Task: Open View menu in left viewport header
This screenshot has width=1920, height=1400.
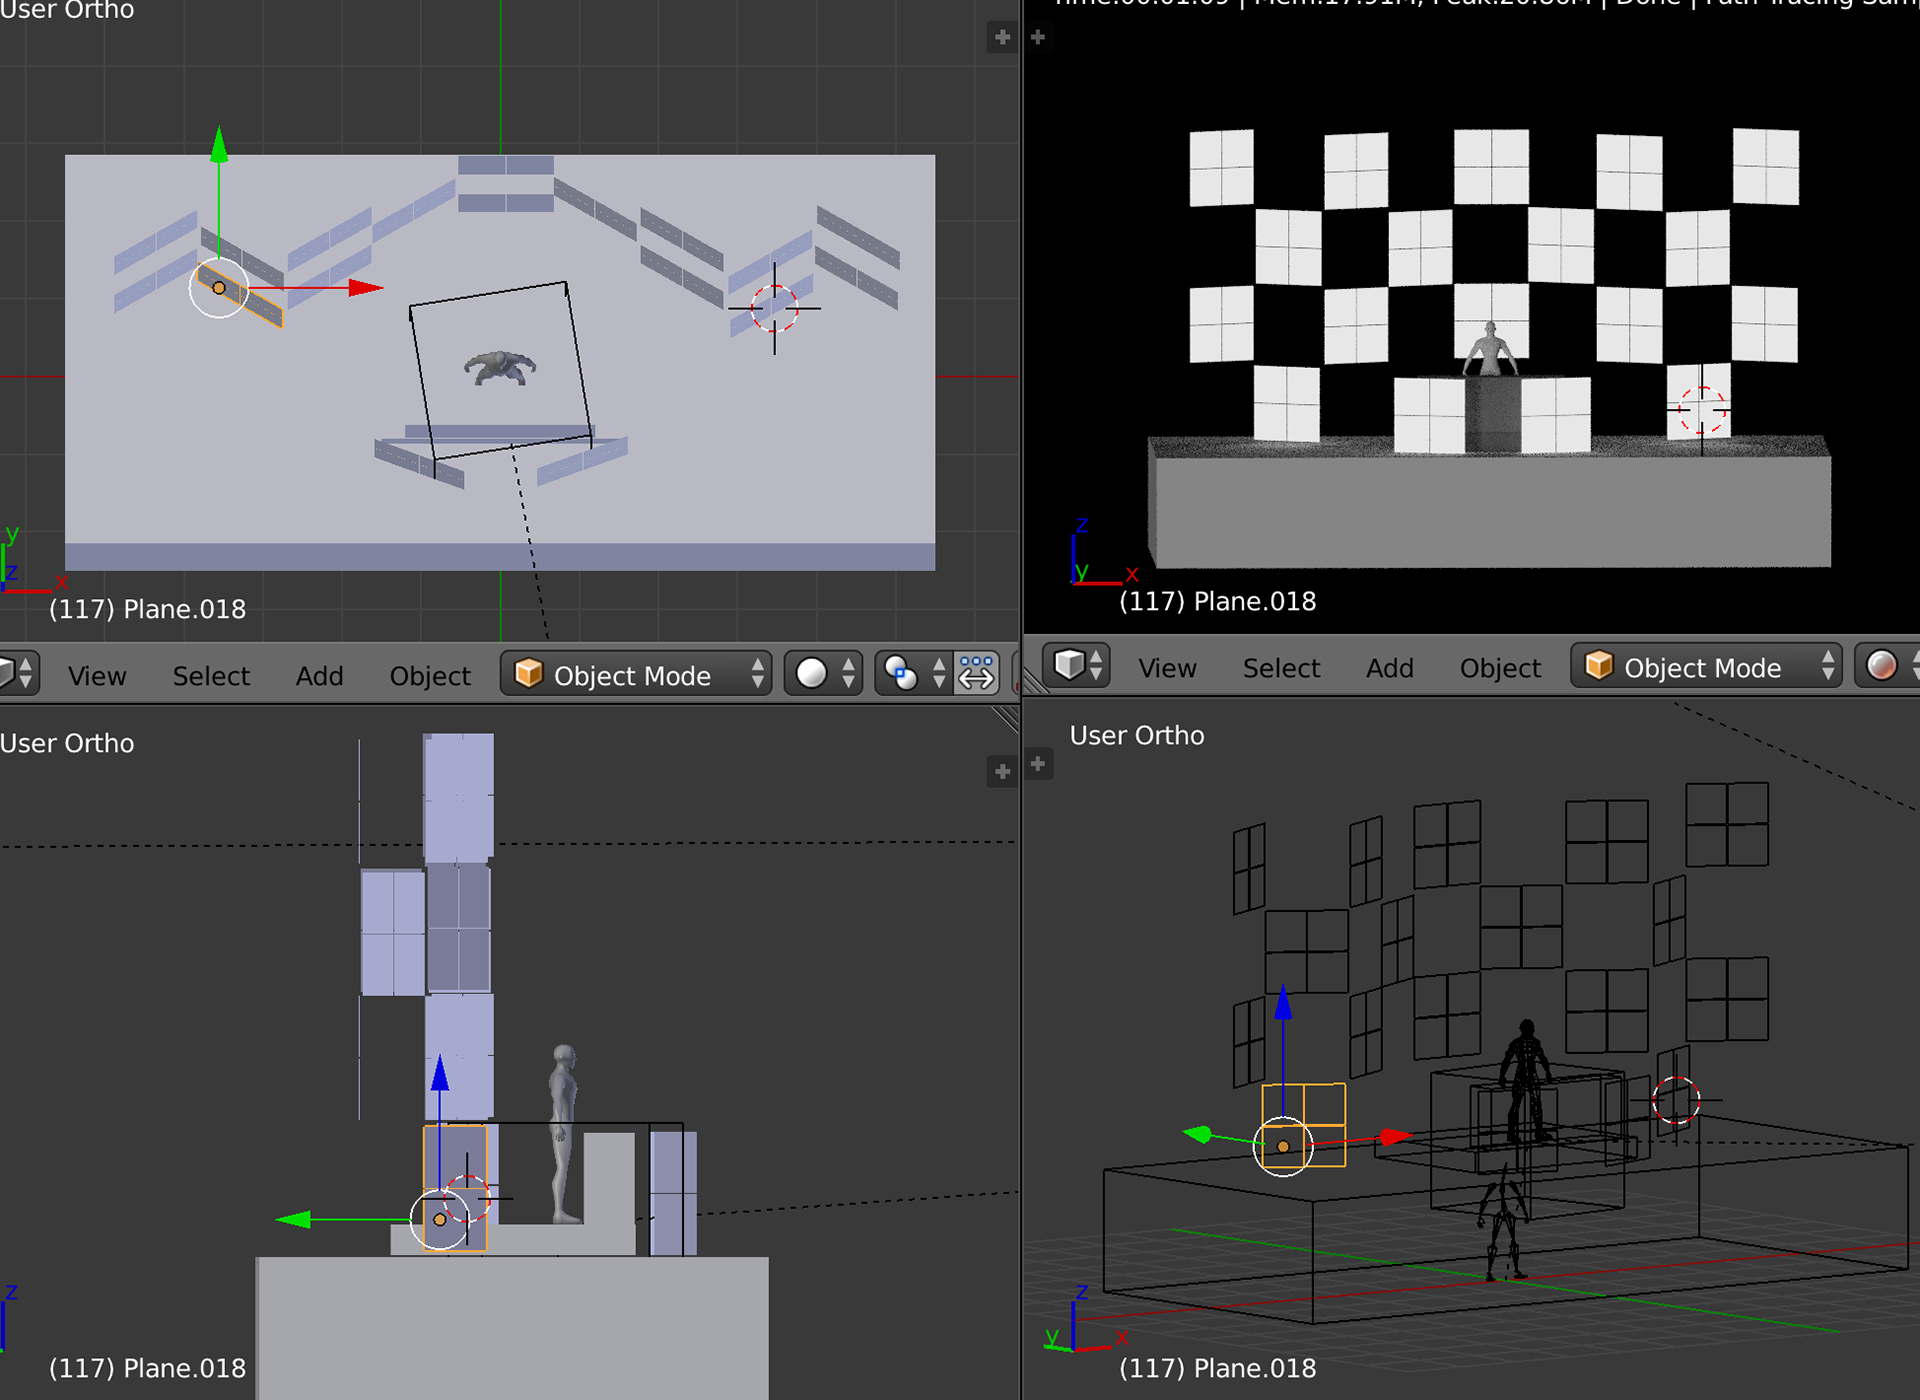Action: pos(97,676)
